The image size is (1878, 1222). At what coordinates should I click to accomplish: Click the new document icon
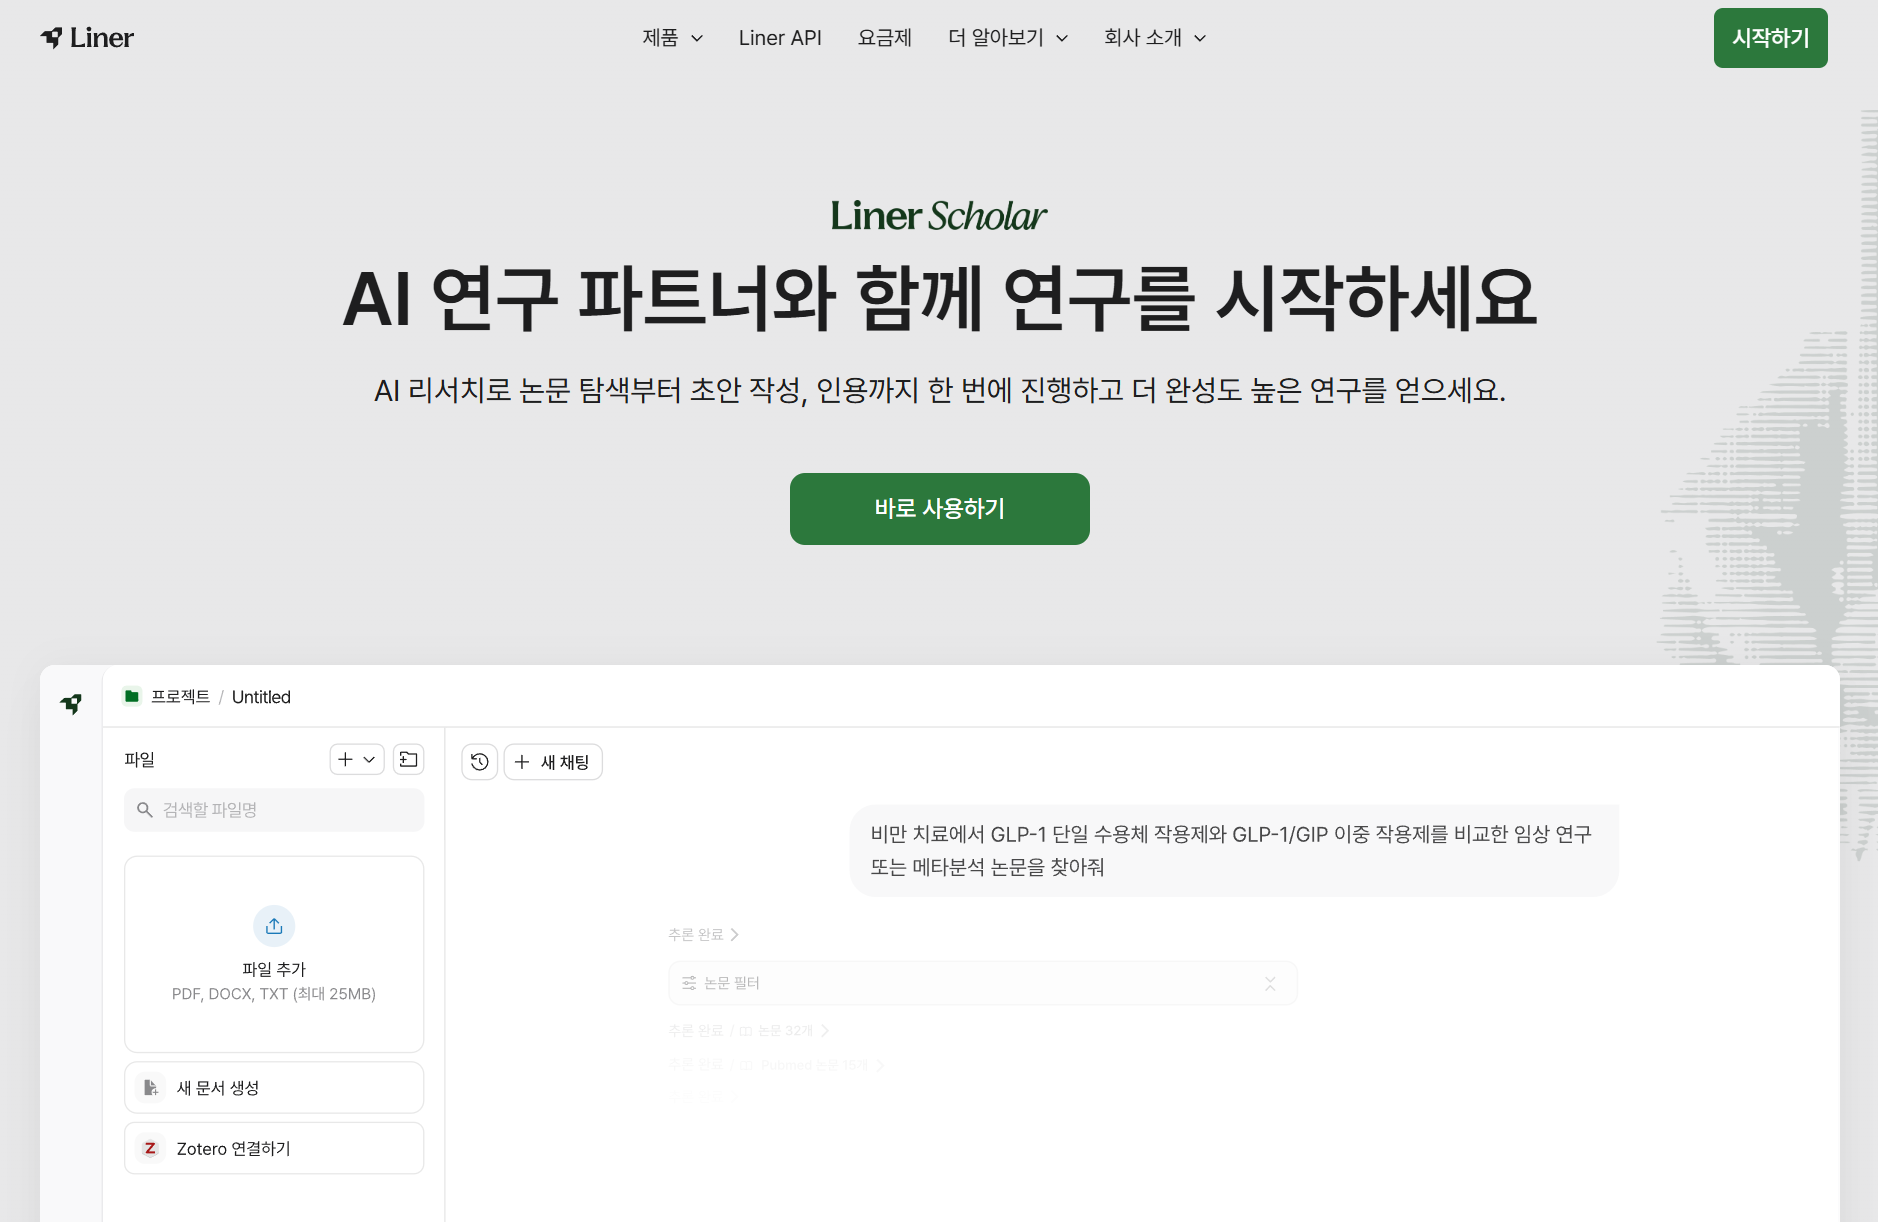point(151,1087)
